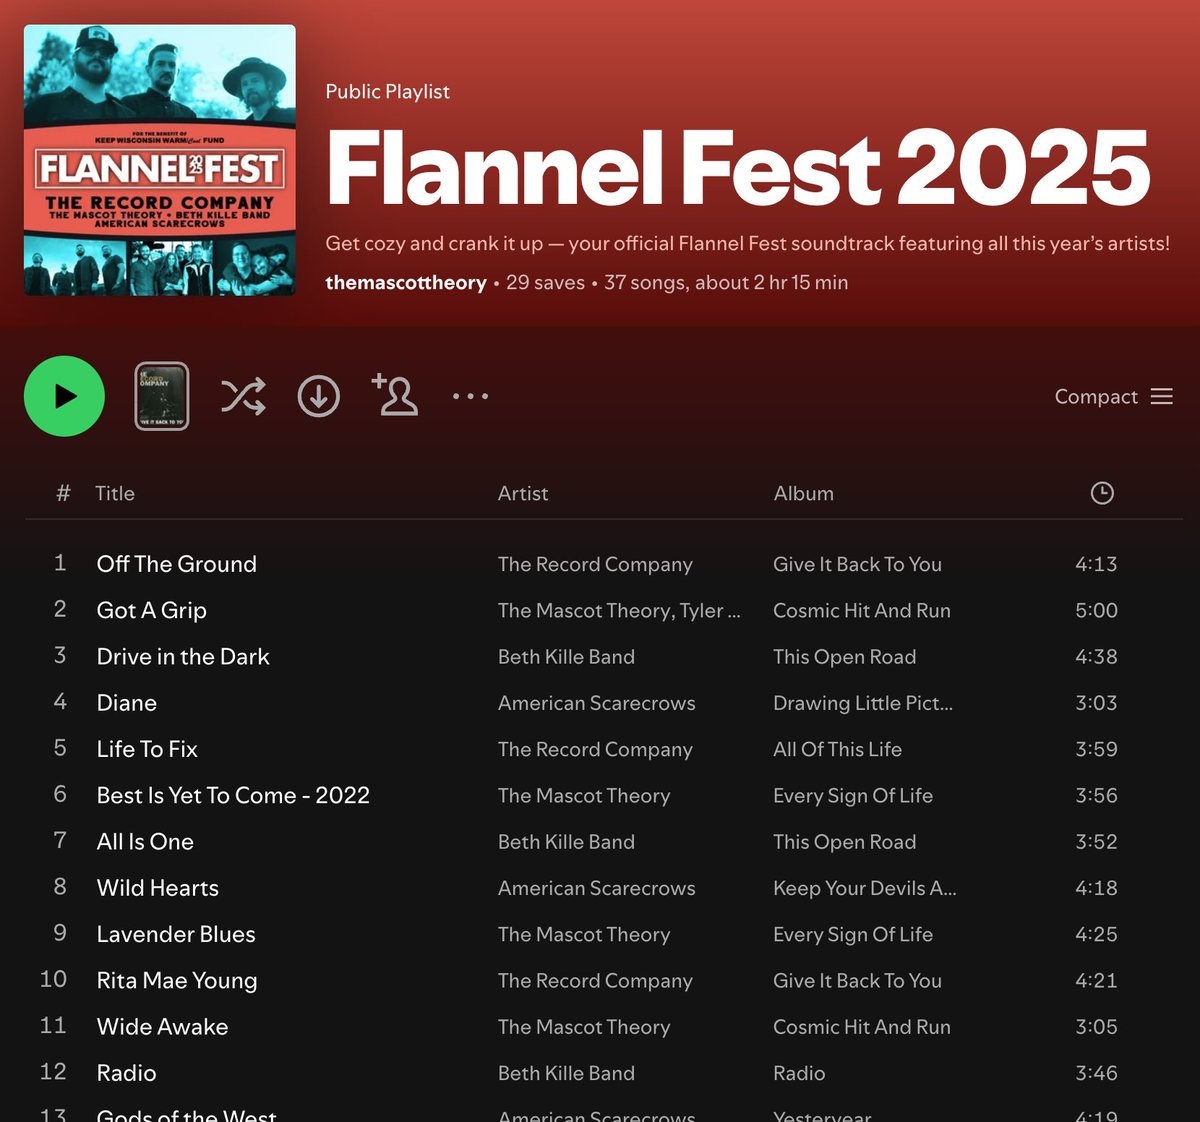The width and height of the screenshot is (1200, 1122).
Task: Invite collaborators with the add-person icon
Action: 395,395
